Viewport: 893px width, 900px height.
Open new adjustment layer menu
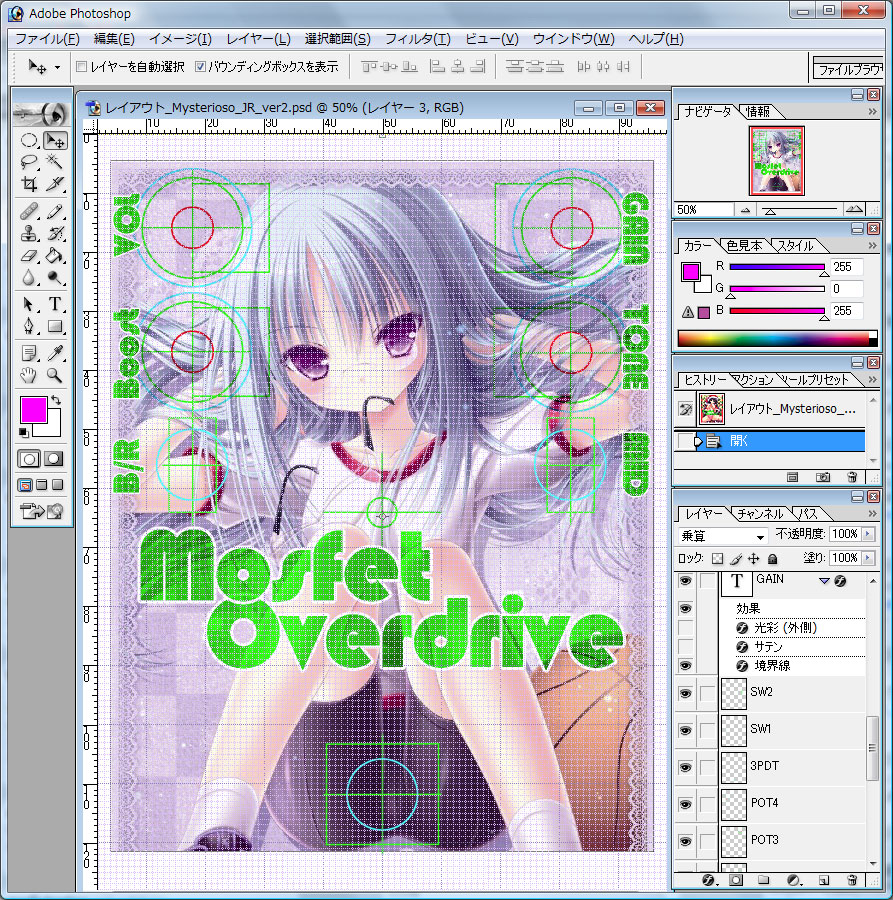coord(794,880)
